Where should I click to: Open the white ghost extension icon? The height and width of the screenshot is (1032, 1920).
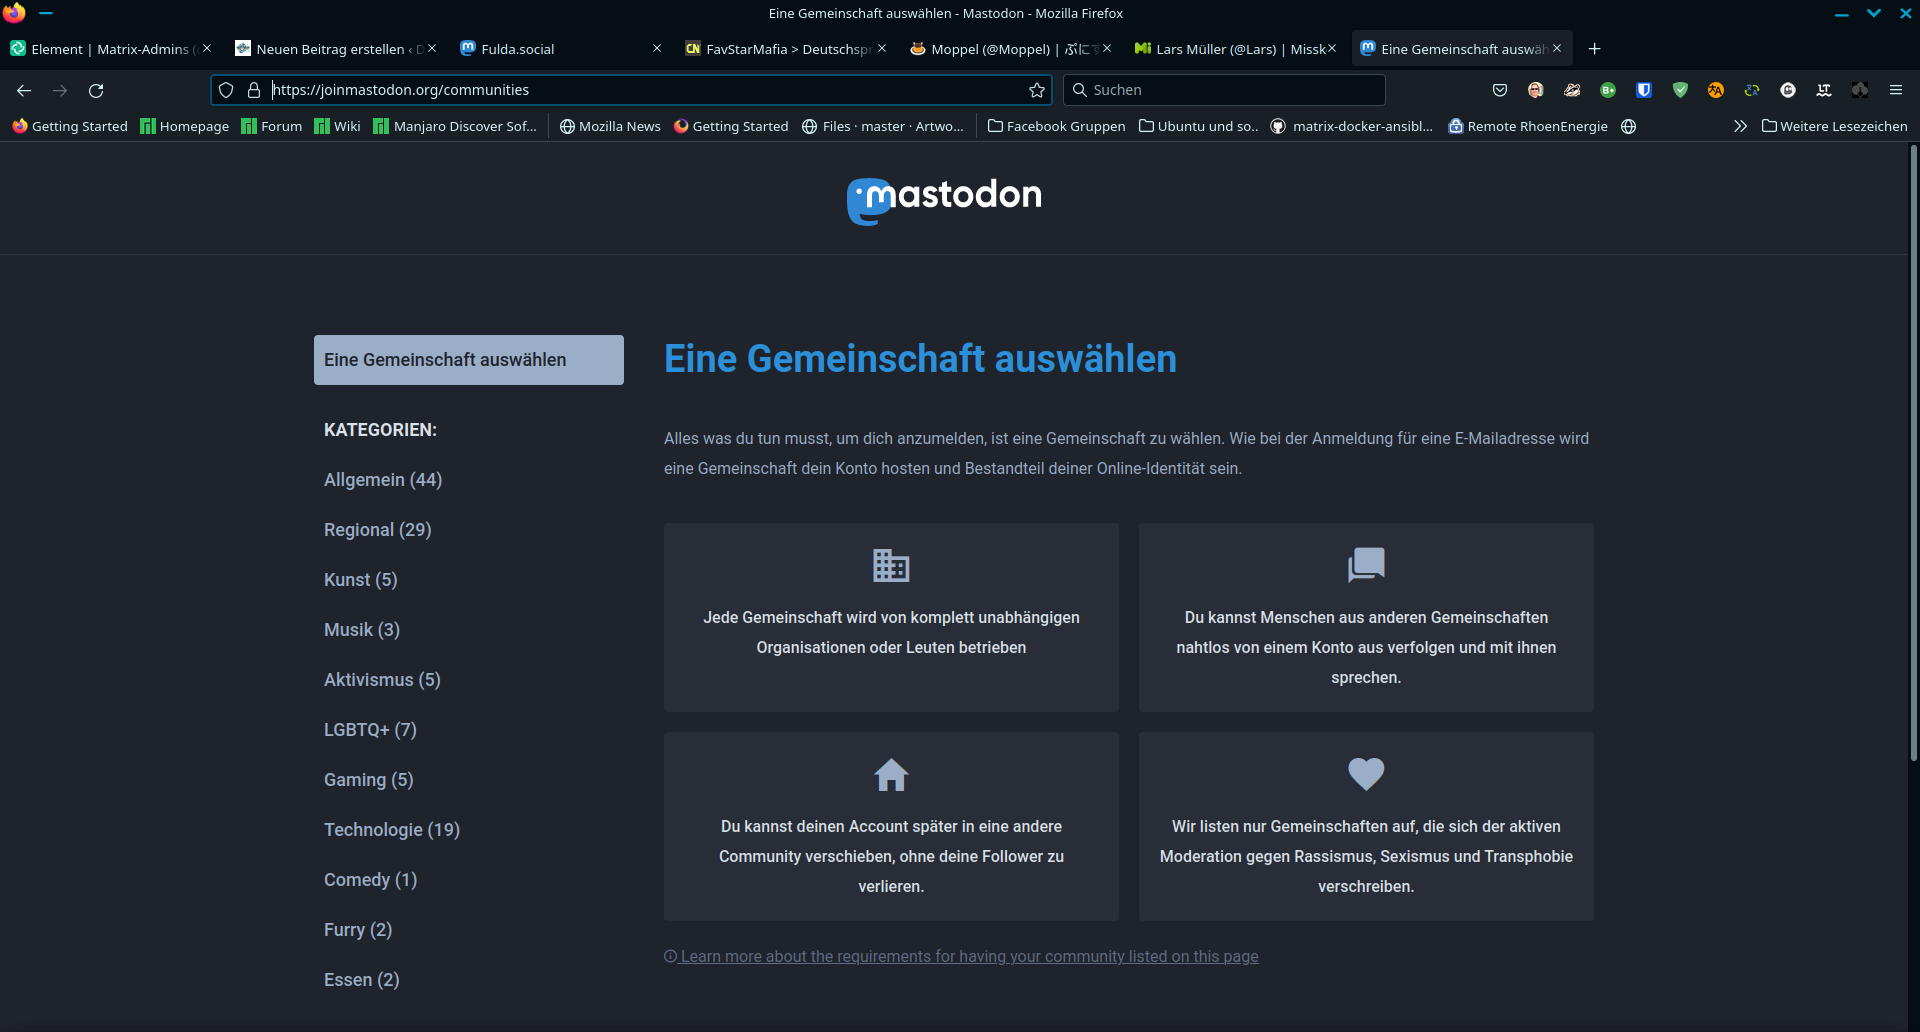(x=1787, y=90)
